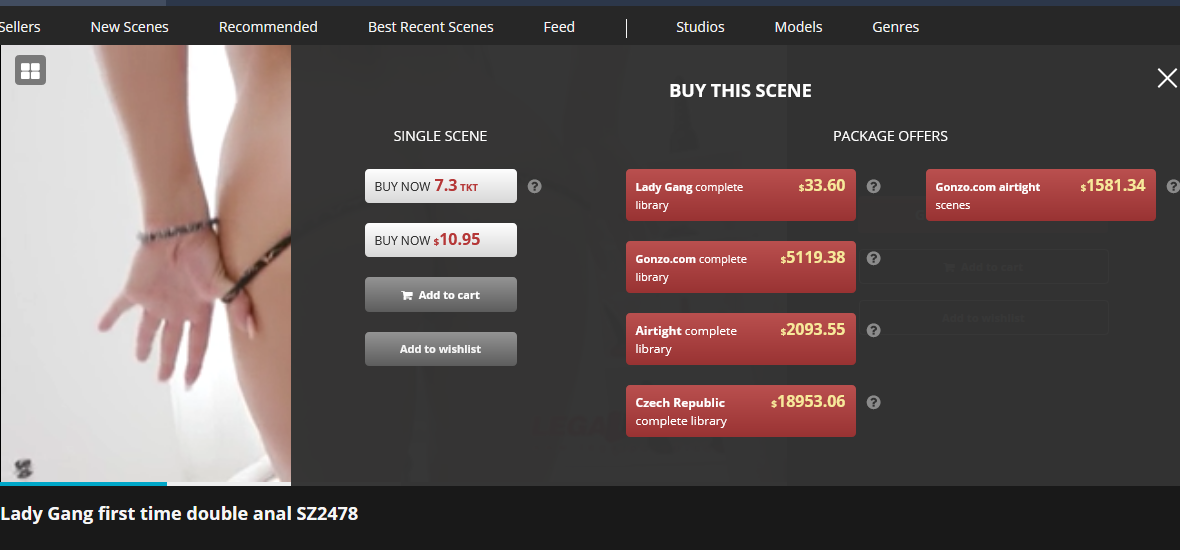
Task: Add the scene to cart
Action: click(440, 295)
